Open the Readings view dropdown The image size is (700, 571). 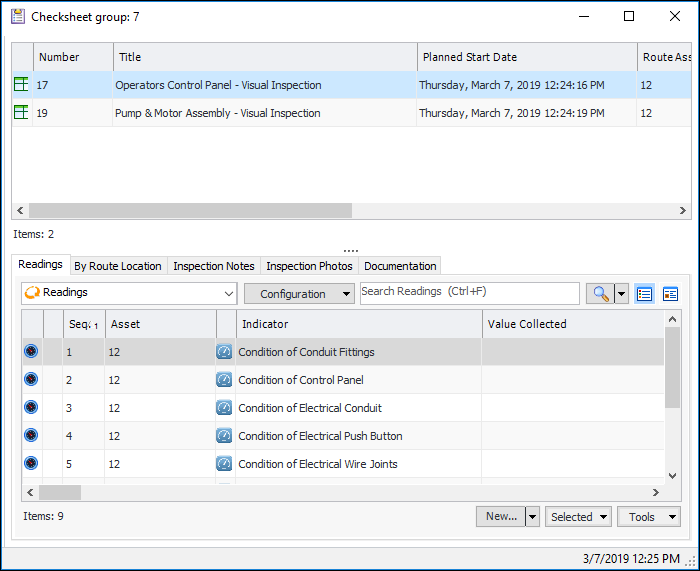coord(128,293)
